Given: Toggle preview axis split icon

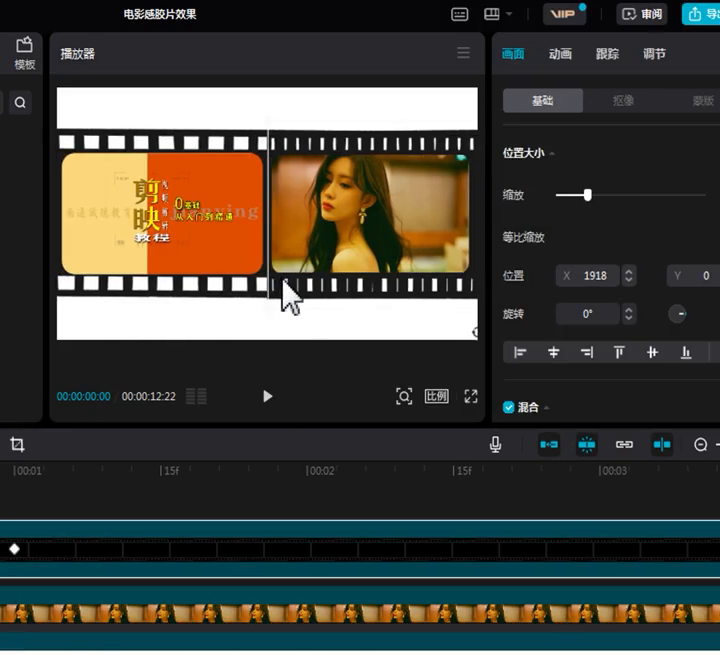Looking at the screenshot, I should 662,445.
